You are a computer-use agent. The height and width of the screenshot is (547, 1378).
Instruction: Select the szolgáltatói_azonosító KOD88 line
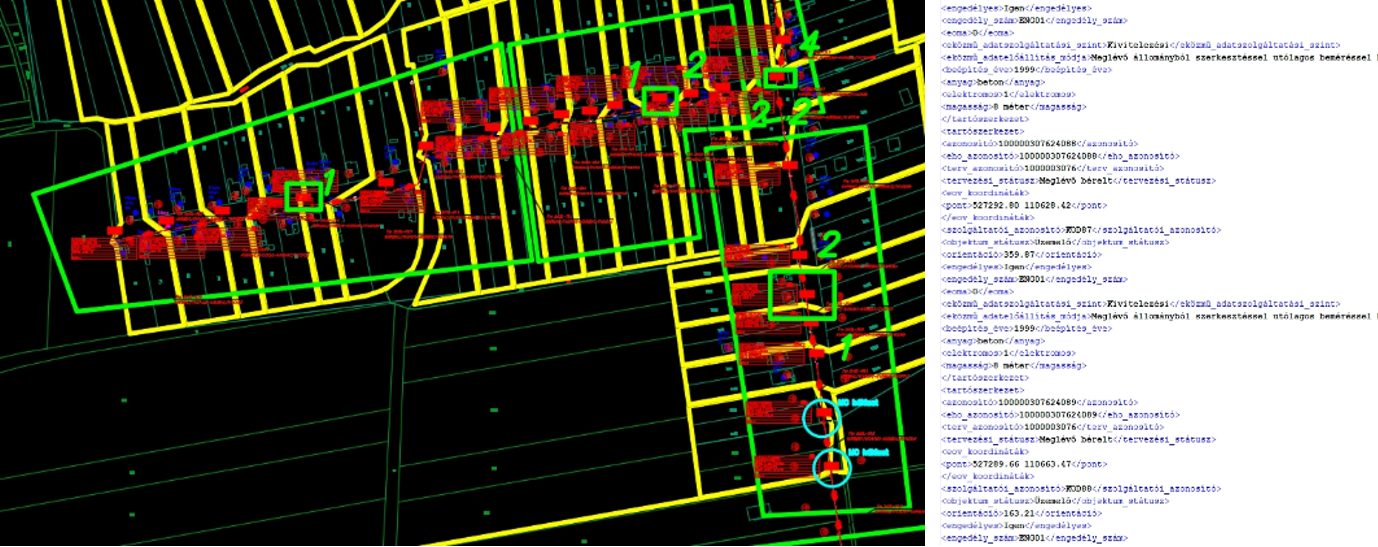click(1080, 489)
